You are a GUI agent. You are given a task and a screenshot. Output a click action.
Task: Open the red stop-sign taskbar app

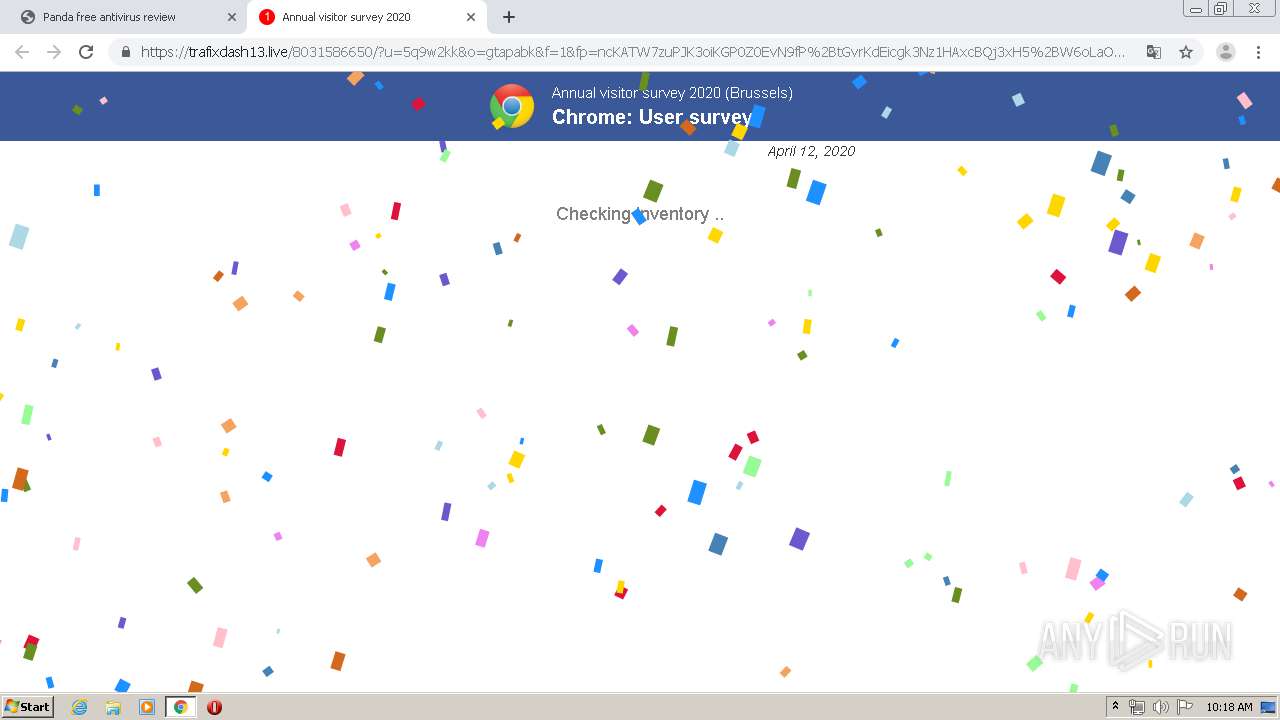[214, 707]
